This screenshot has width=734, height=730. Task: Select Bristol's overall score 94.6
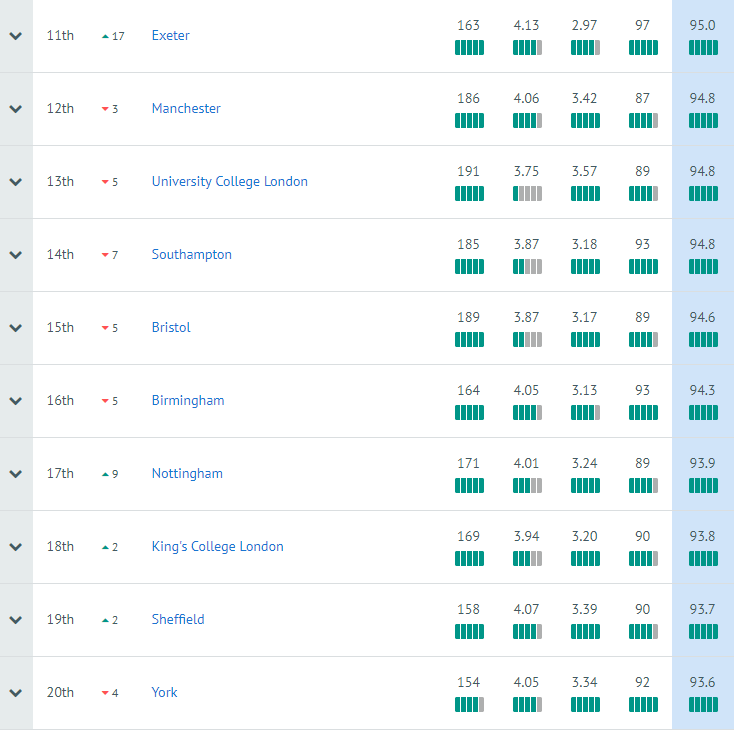click(x=702, y=317)
